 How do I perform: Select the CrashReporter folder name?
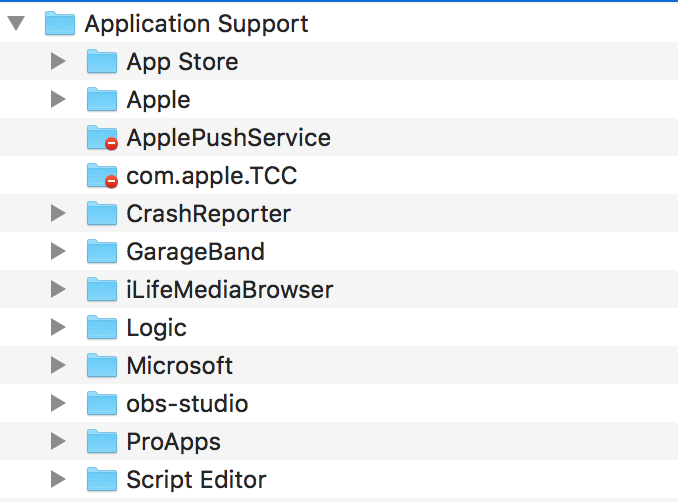[x=208, y=213]
